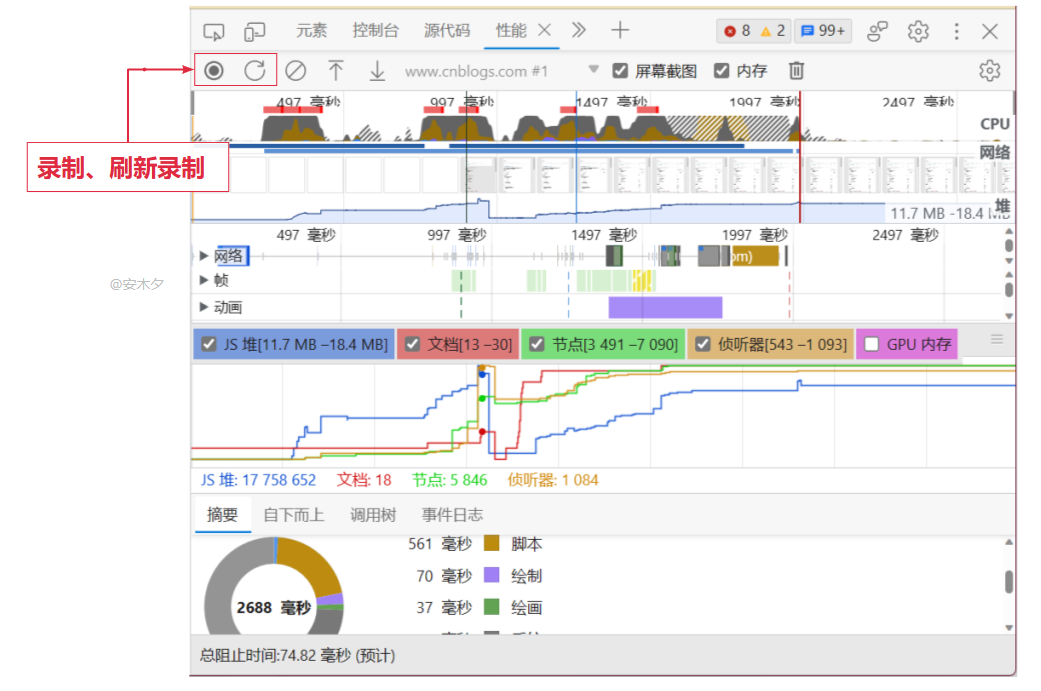Select the inspect element picker icon
This screenshot has height=691, width=1041.
(213, 31)
